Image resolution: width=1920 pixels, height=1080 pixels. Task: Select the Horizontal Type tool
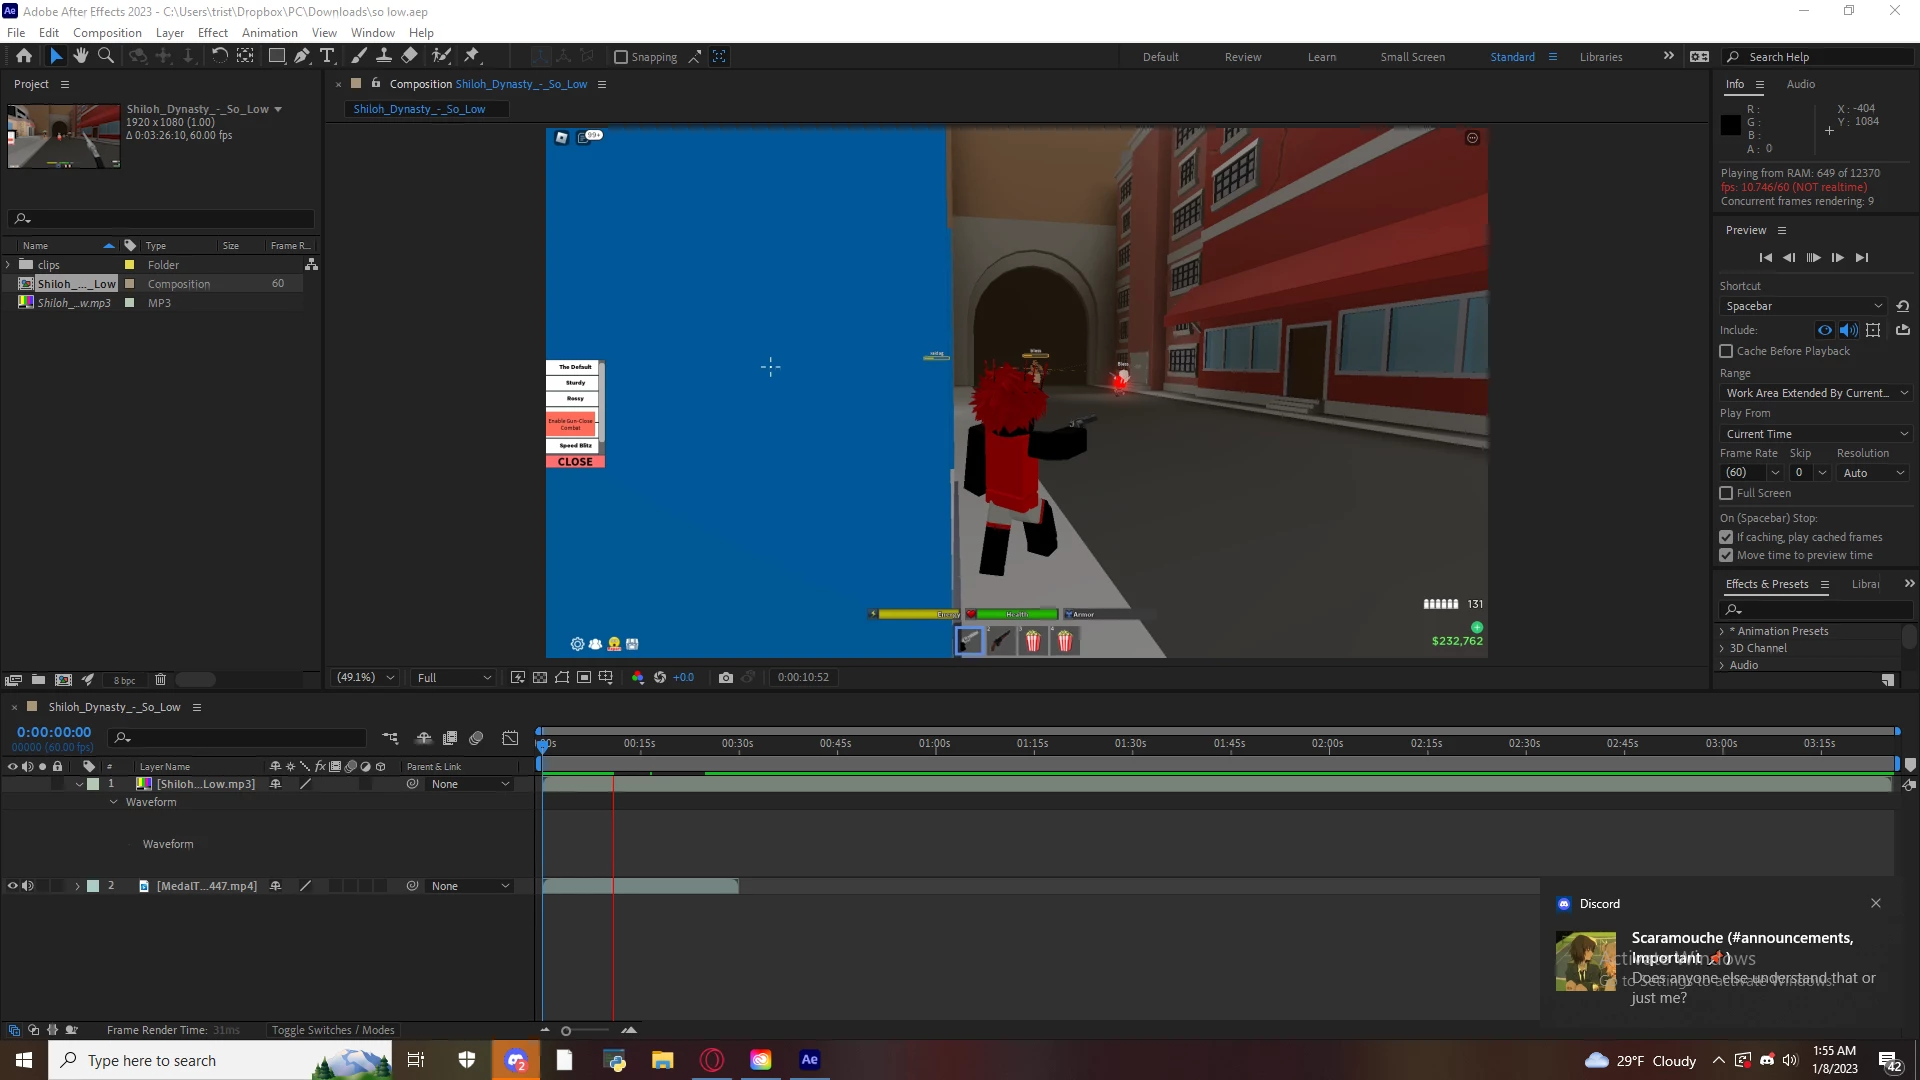327,56
